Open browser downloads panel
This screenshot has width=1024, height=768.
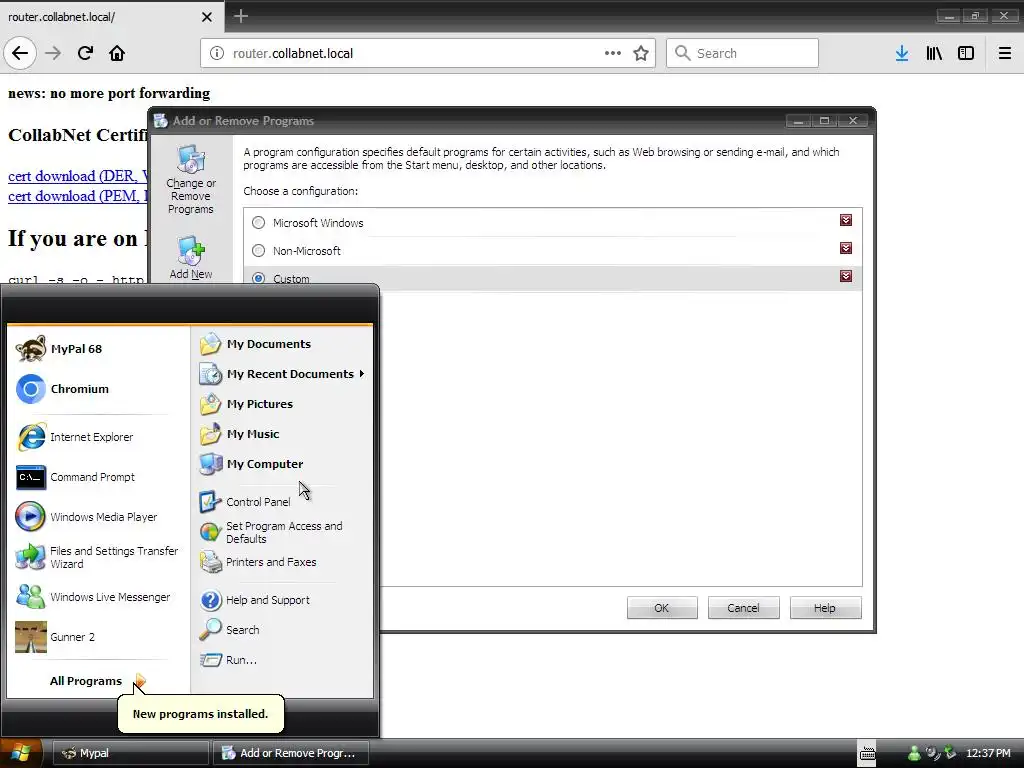coord(901,53)
